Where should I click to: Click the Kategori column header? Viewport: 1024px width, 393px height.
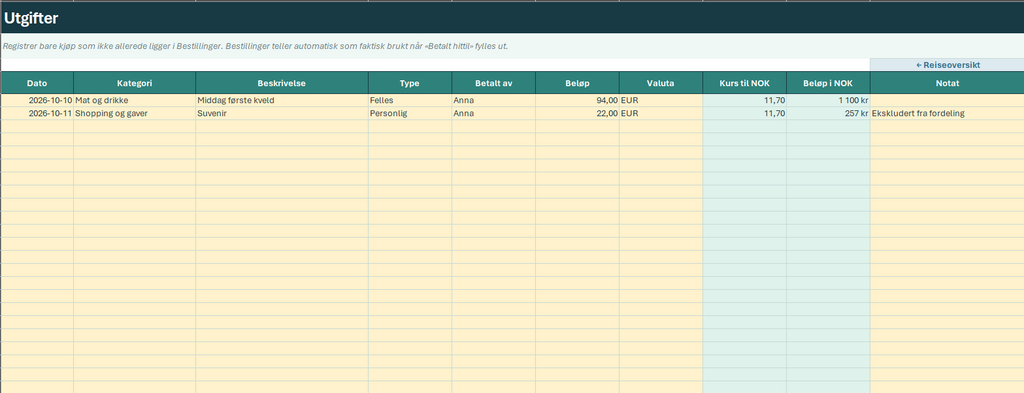(x=135, y=83)
